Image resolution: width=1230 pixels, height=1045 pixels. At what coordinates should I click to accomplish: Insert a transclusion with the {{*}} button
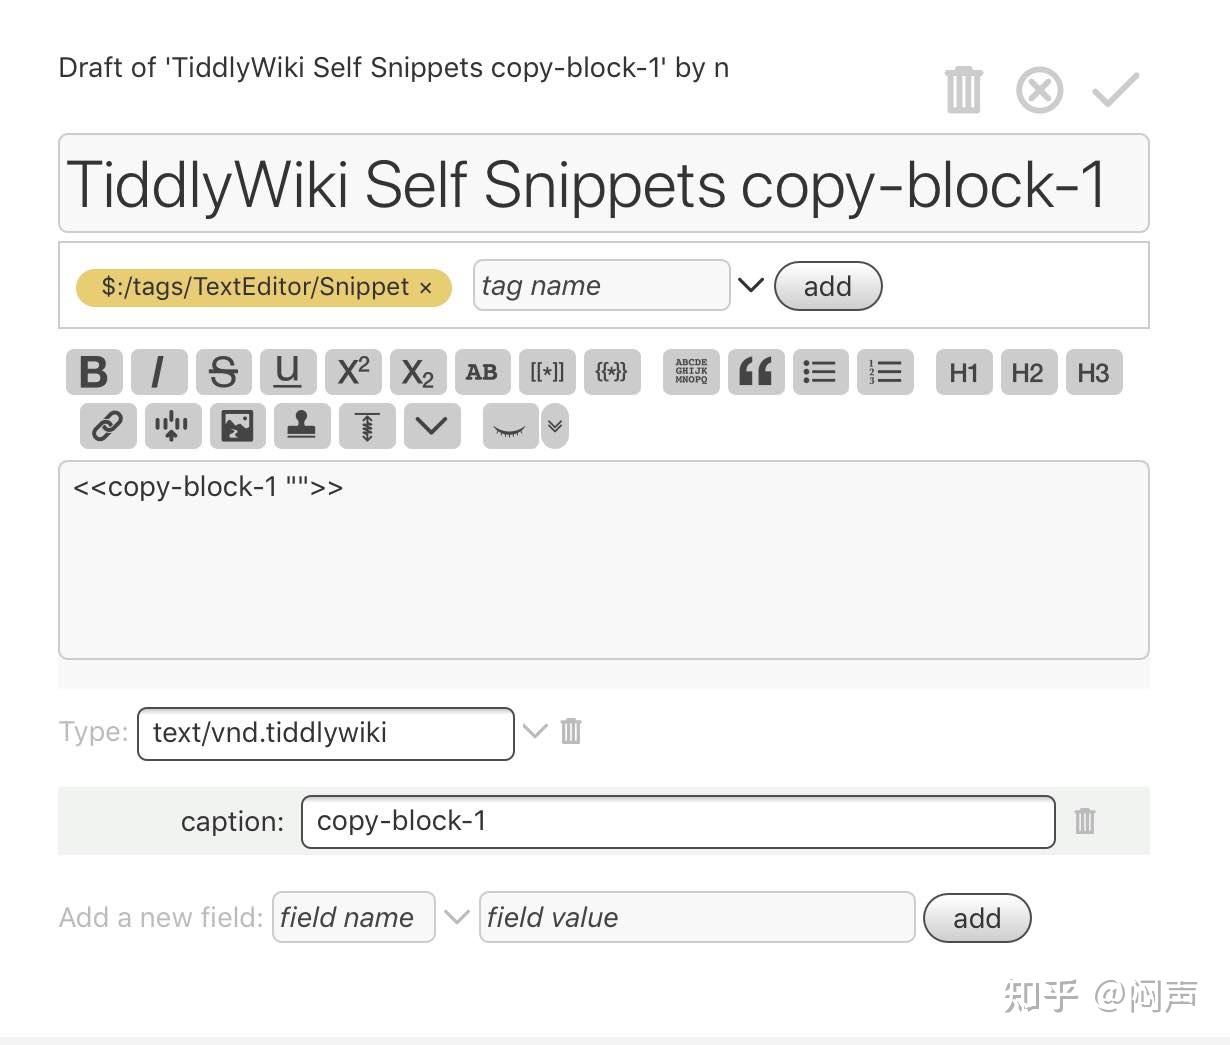(x=612, y=373)
